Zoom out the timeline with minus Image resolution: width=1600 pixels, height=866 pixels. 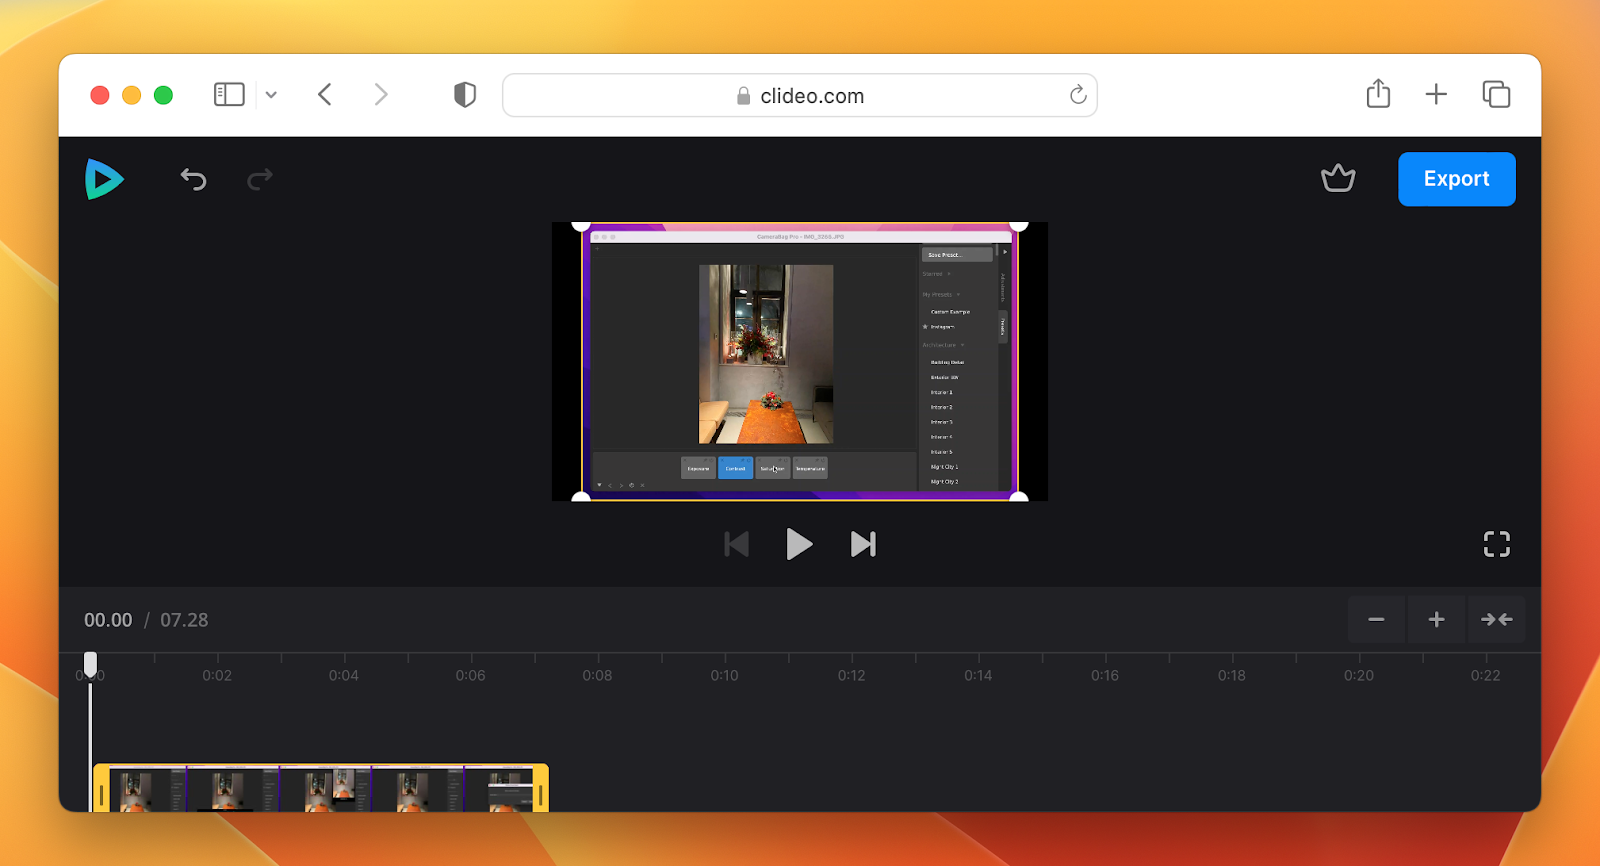point(1376,620)
